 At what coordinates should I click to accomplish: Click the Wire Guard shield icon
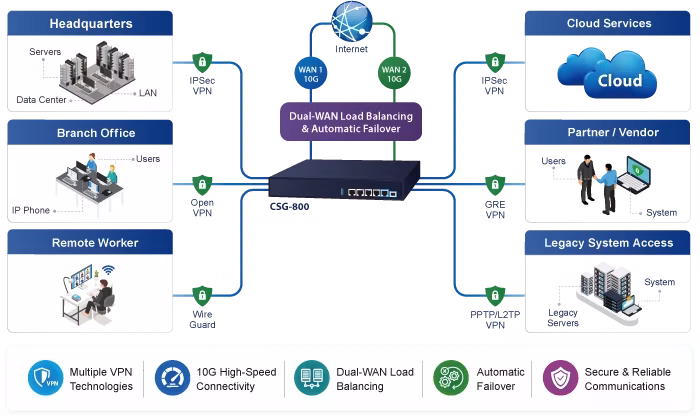point(202,296)
